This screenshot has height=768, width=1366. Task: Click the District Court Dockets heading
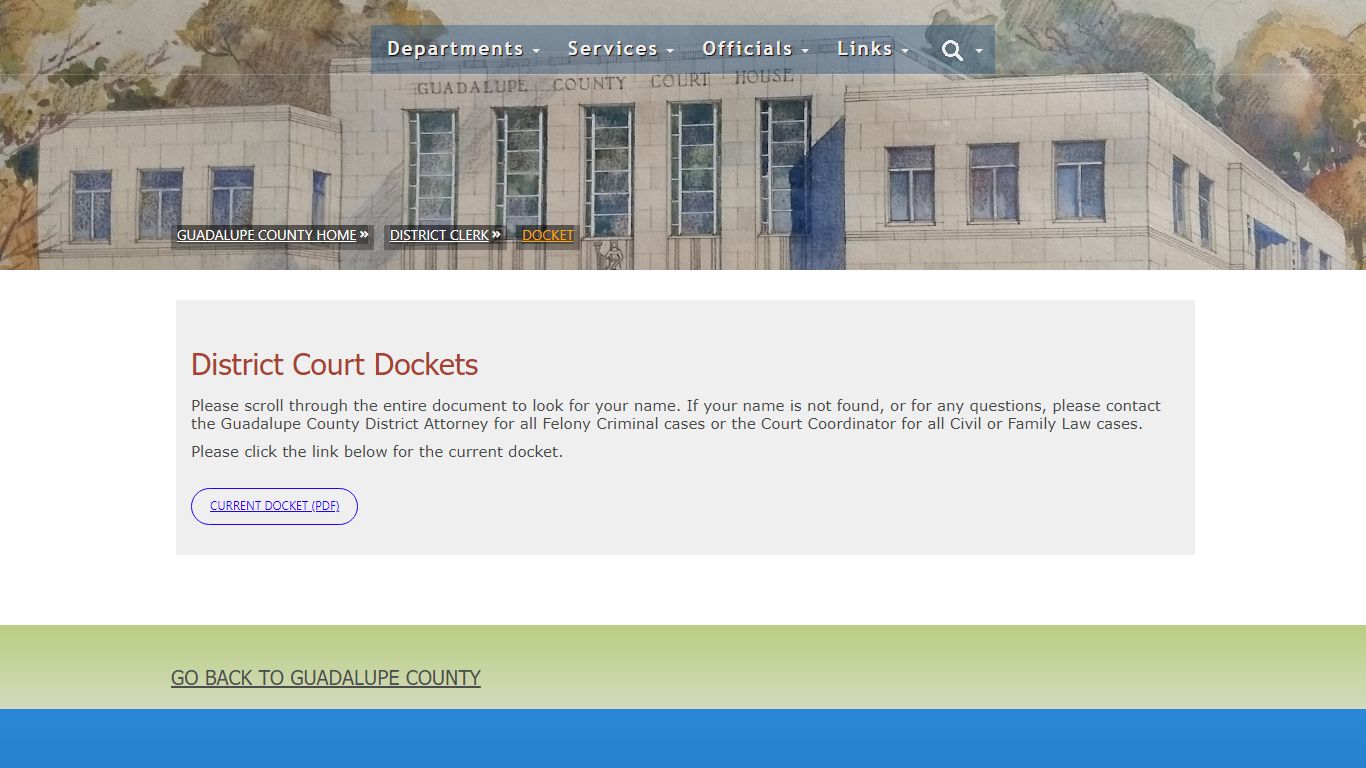[334, 364]
